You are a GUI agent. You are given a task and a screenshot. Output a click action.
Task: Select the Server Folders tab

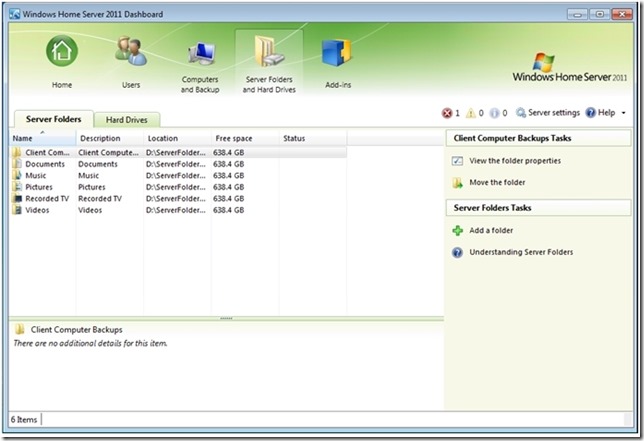(x=54, y=119)
